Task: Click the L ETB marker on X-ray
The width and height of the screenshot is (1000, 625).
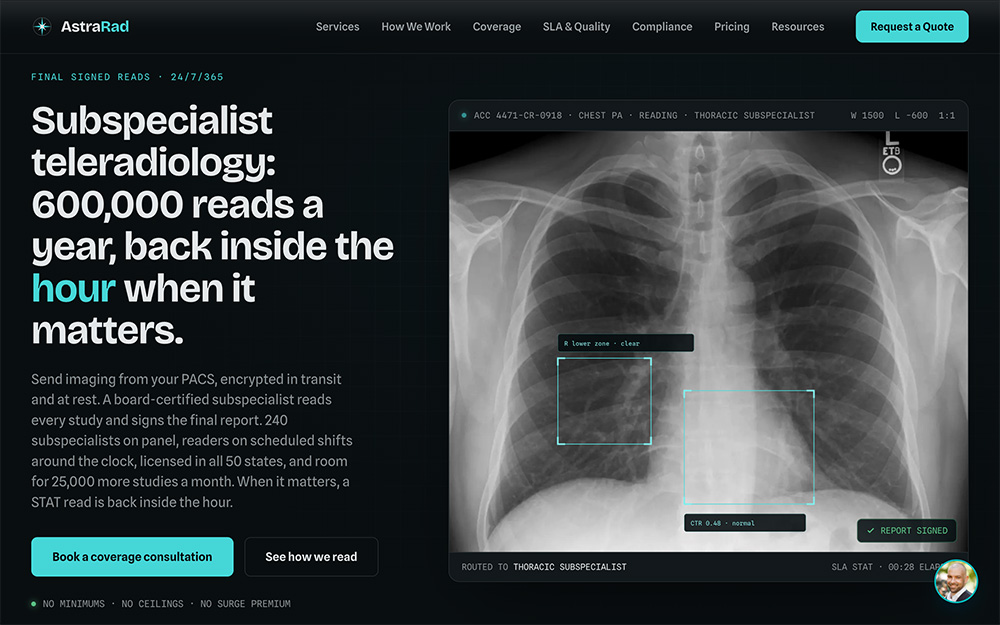Action: 892,153
